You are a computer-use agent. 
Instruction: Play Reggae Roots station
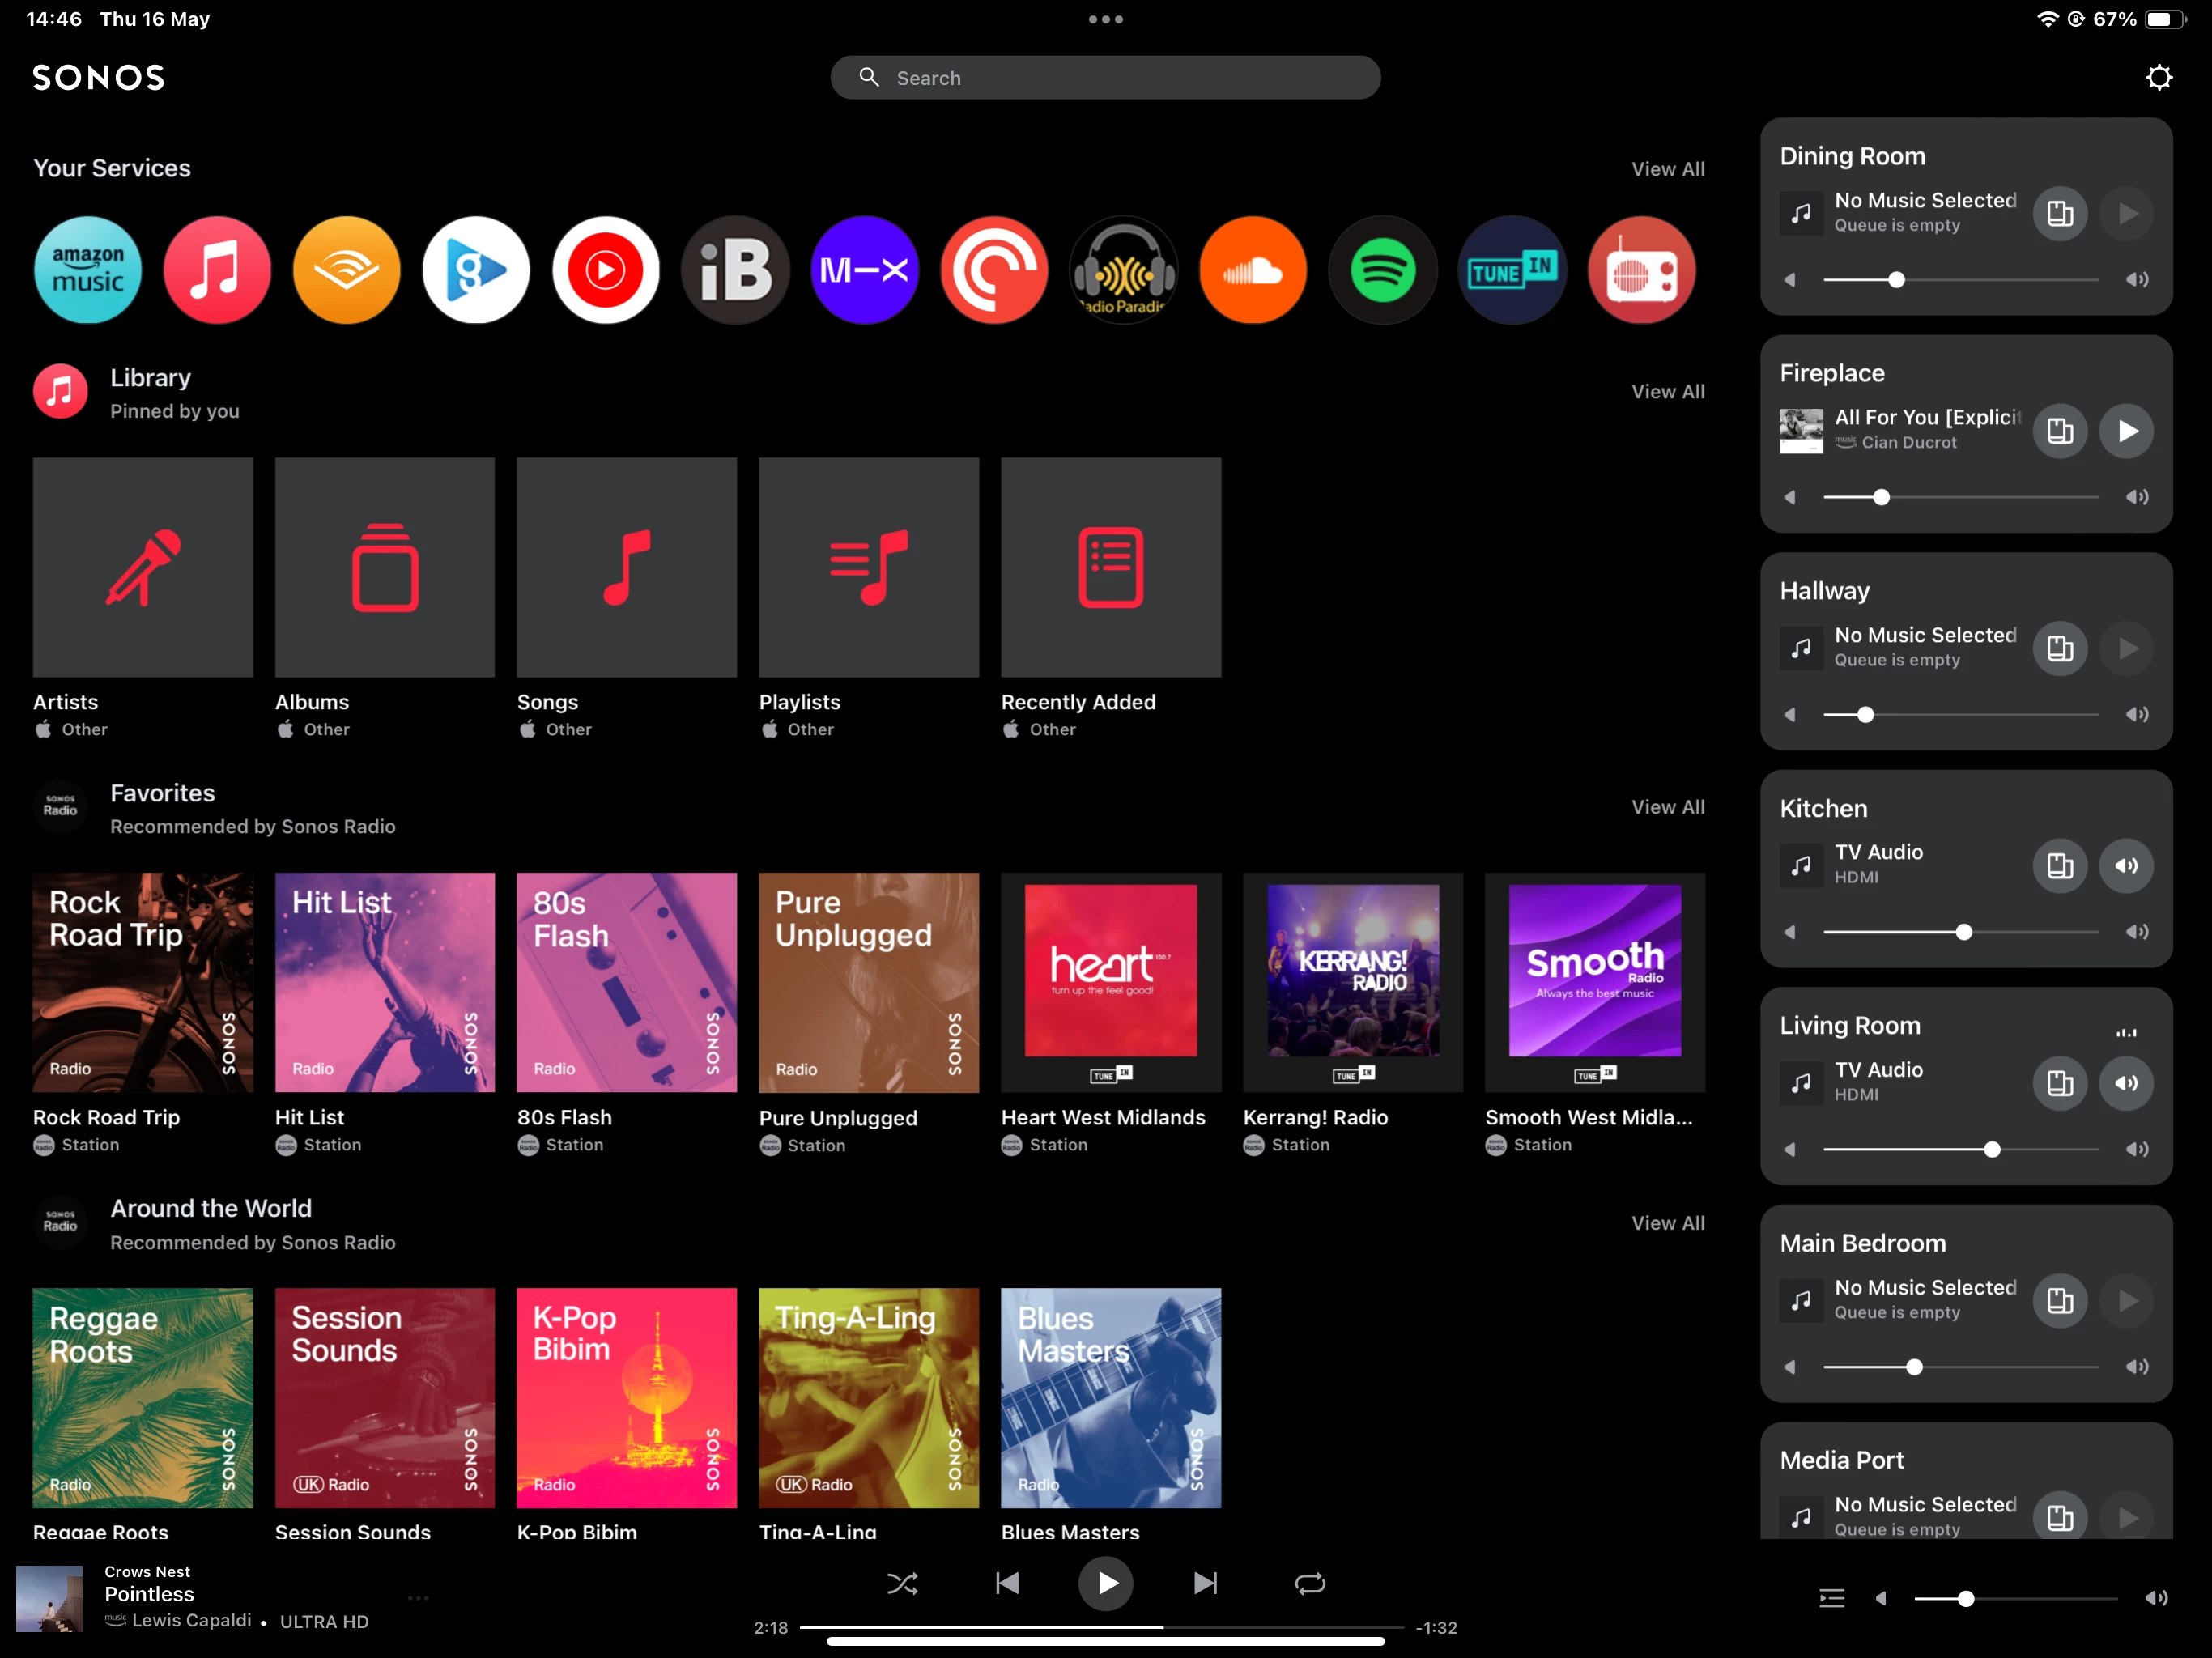pyautogui.click(x=143, y=1398)
